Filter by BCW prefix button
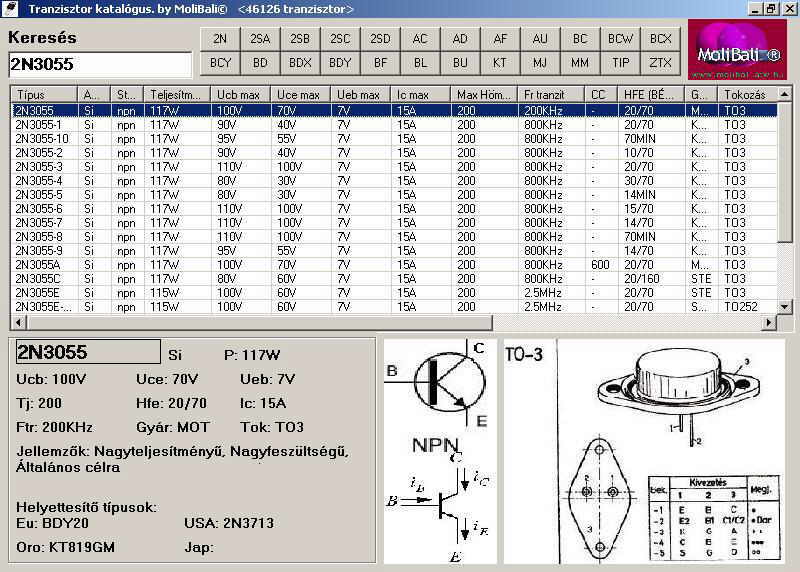800x572 pixels. tap(620, 39)
